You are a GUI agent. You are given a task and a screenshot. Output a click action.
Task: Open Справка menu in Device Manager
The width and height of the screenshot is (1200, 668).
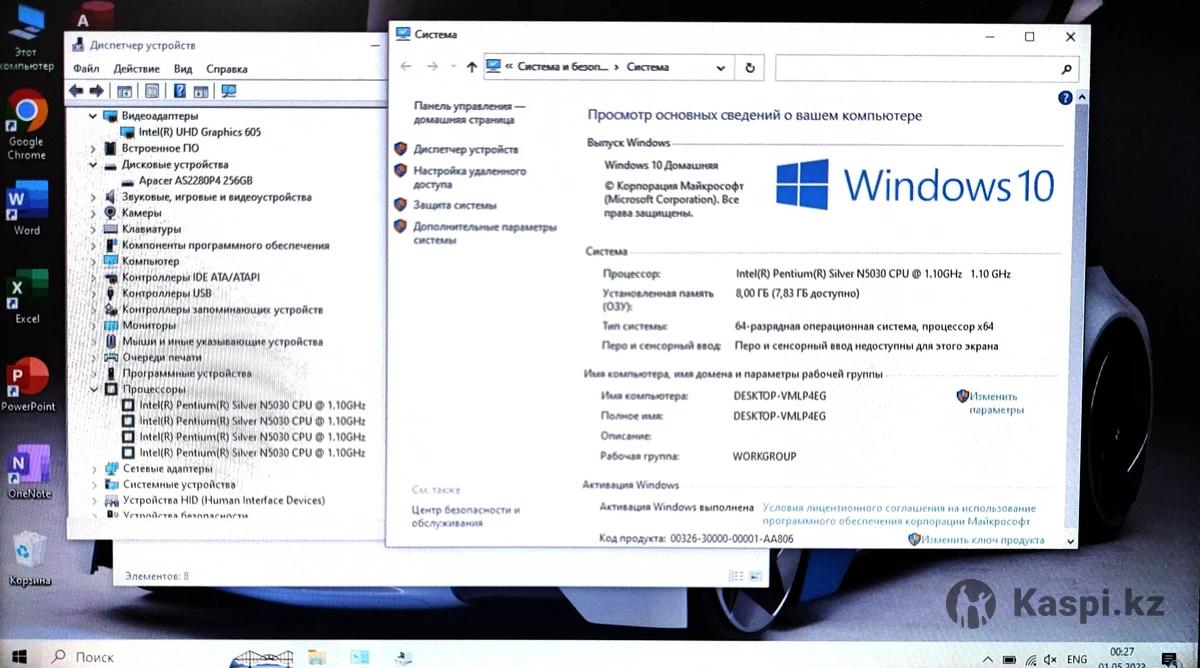(x=227, y=69)
